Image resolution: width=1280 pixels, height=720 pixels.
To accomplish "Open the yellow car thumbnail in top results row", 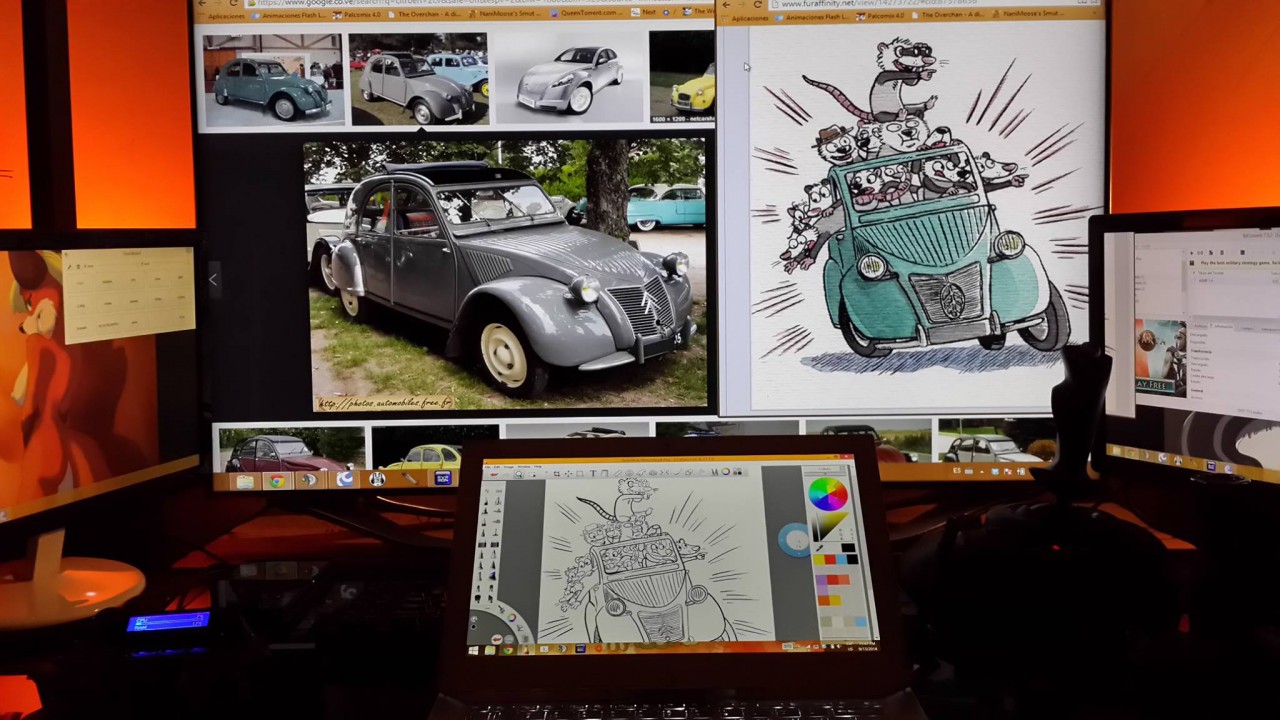I will click(682, 78).
